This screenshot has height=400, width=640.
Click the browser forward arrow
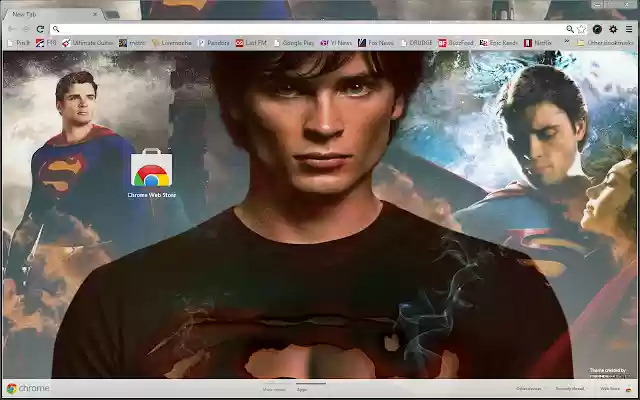tap(26, 29)
